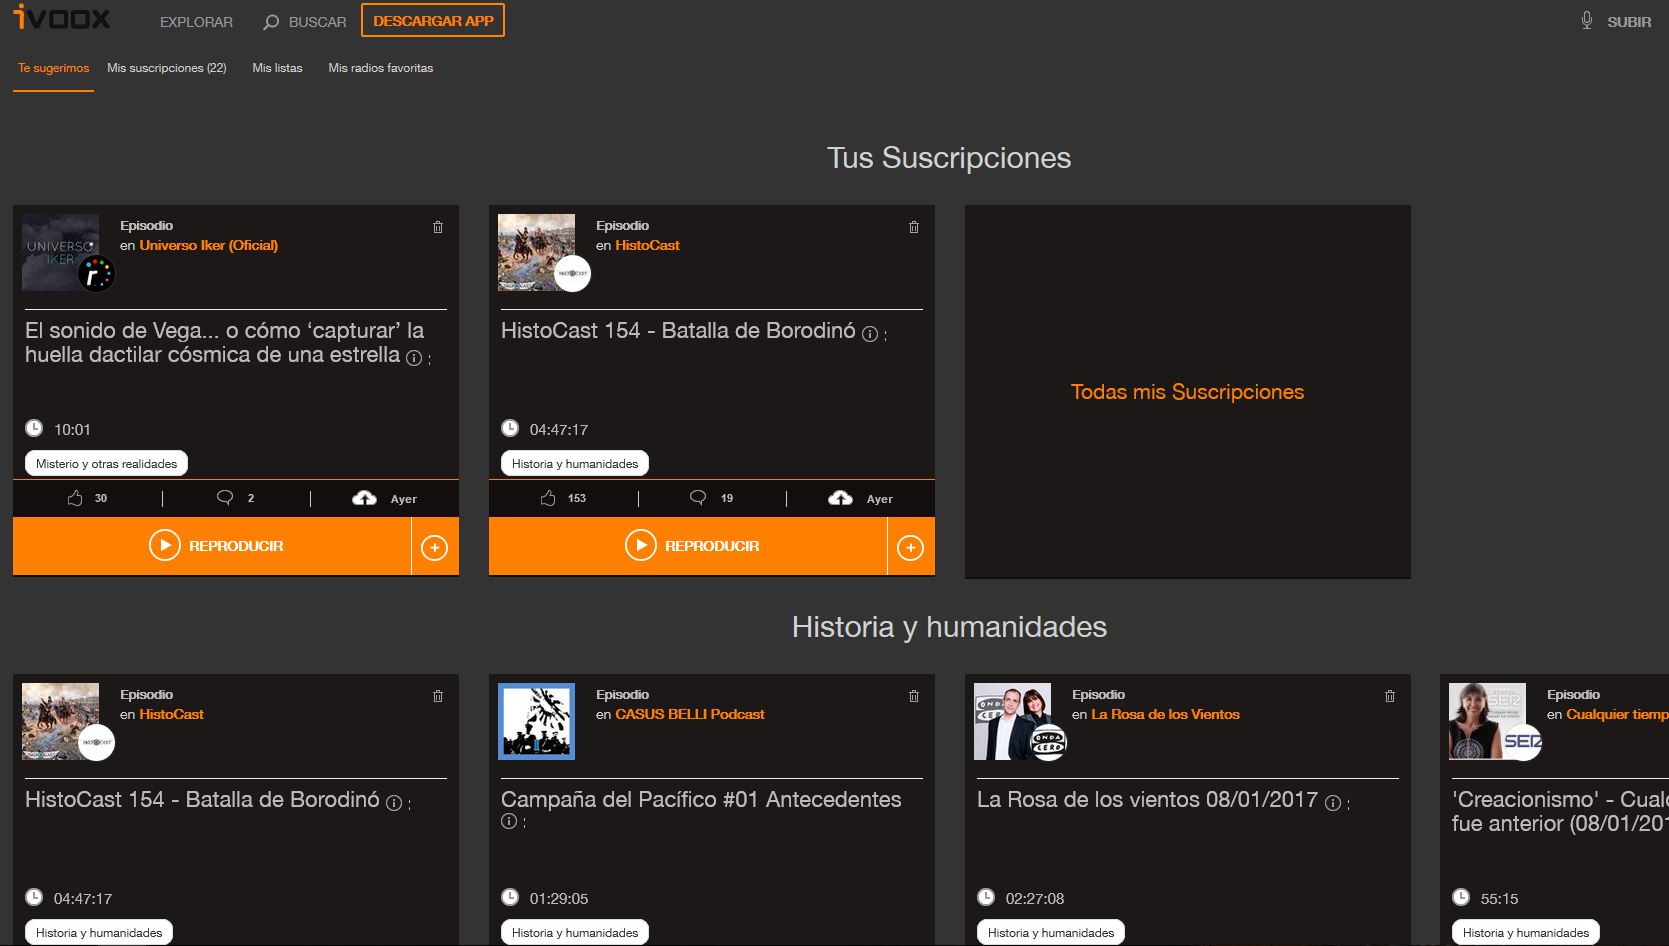Open HistoCast 154 title in Historia y humanidades section
The image size is (1669, 946).
pos(202,800)
